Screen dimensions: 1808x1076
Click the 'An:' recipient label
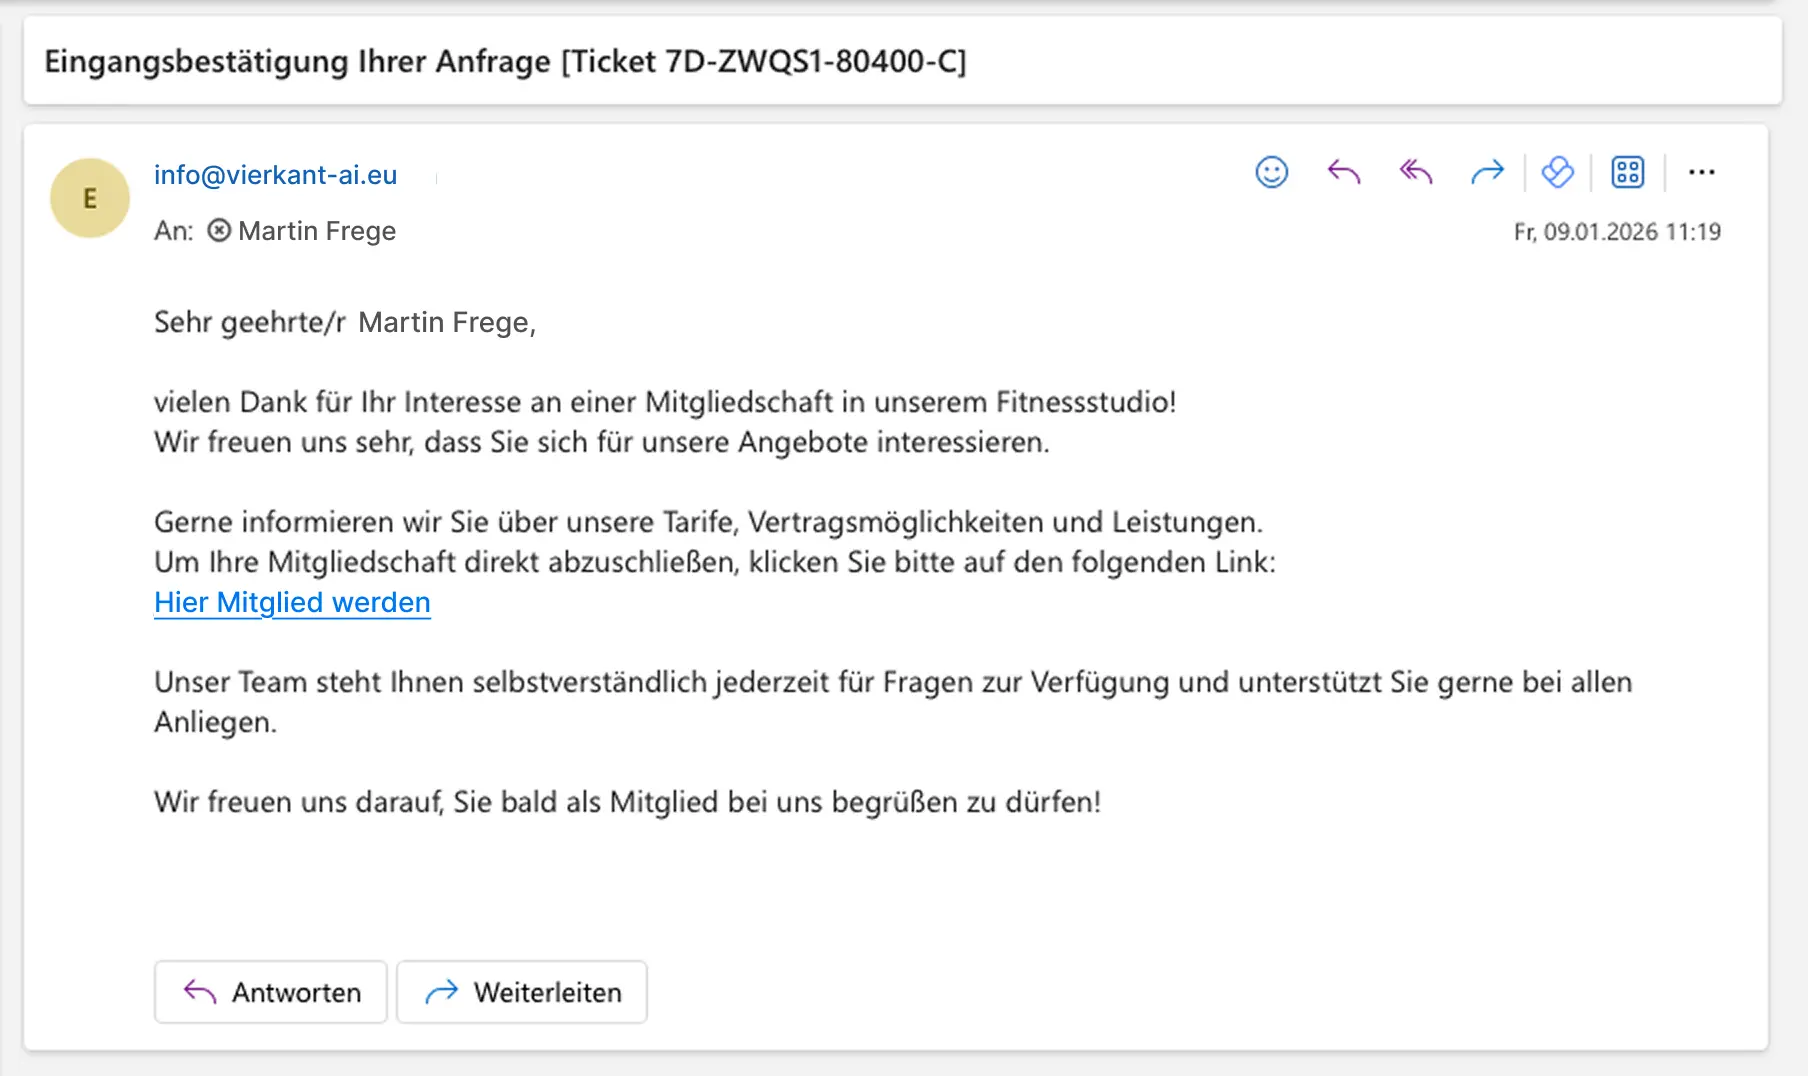174,231
